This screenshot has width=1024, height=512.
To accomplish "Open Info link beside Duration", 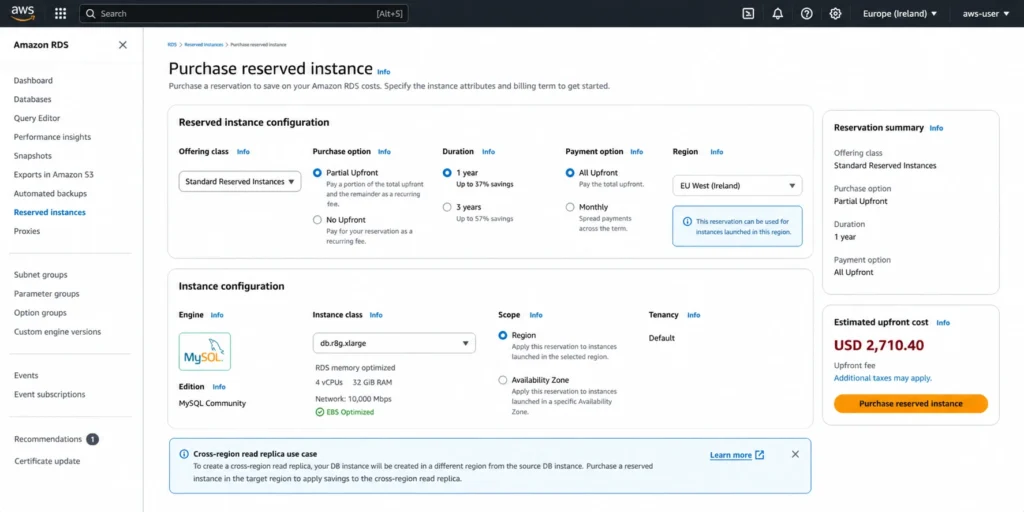I will point(488,152).
